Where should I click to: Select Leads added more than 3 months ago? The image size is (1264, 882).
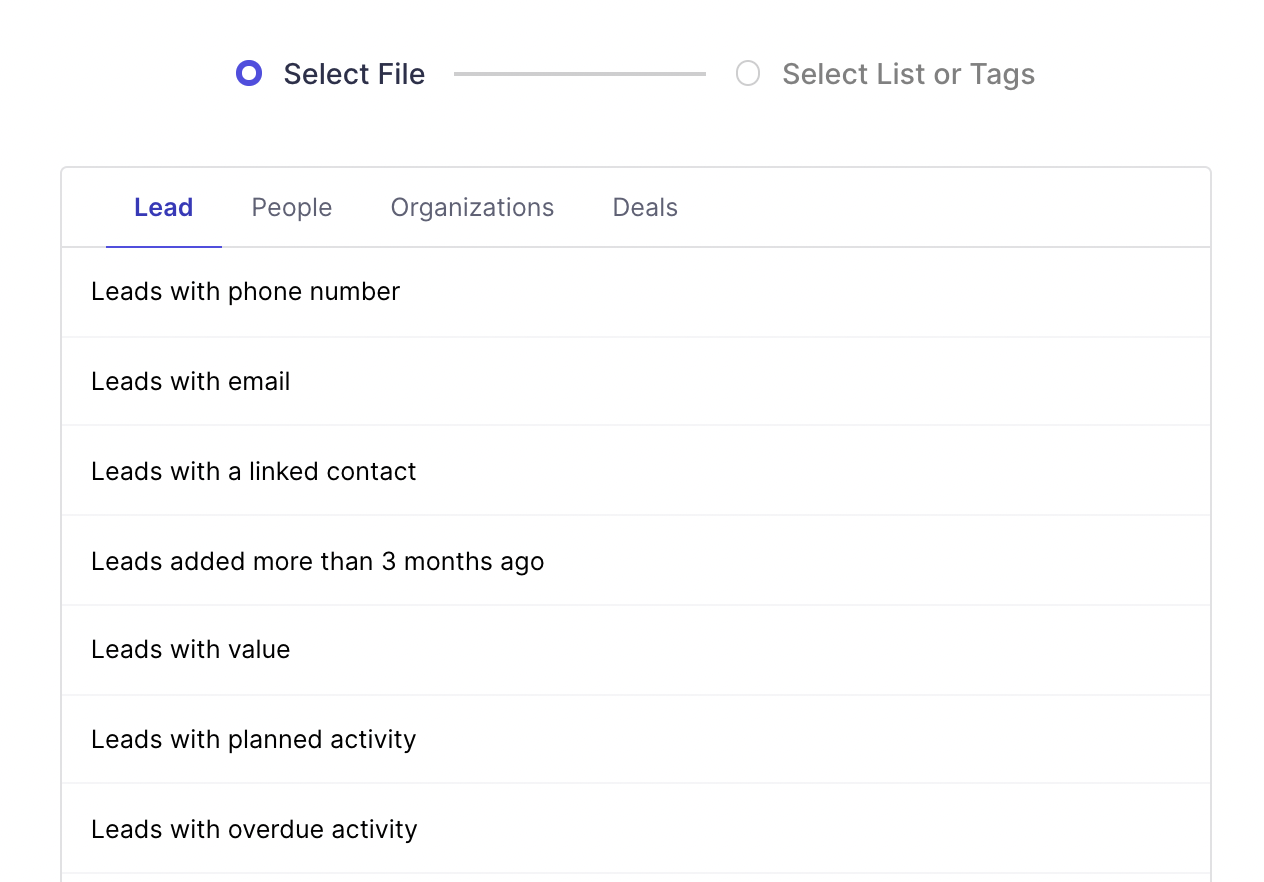tap(318, 561)
